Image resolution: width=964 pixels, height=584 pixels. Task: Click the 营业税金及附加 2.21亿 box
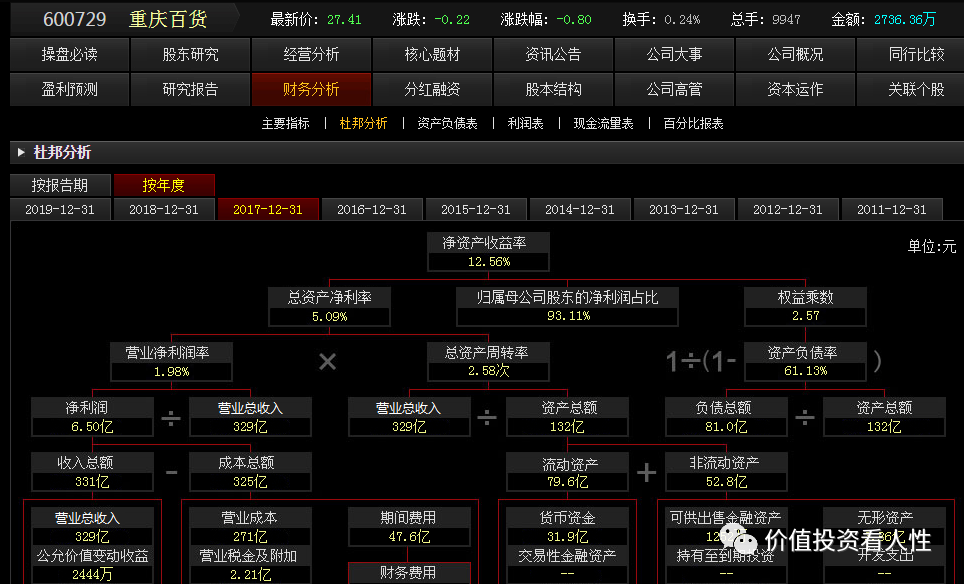pyautogui.click(x=250, y=565)
